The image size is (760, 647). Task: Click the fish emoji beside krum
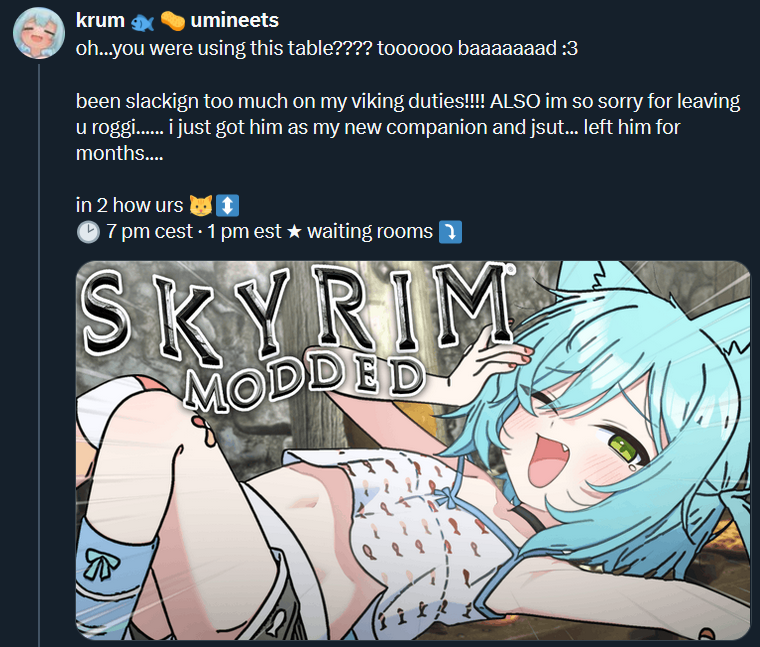[x=142, y=22]
